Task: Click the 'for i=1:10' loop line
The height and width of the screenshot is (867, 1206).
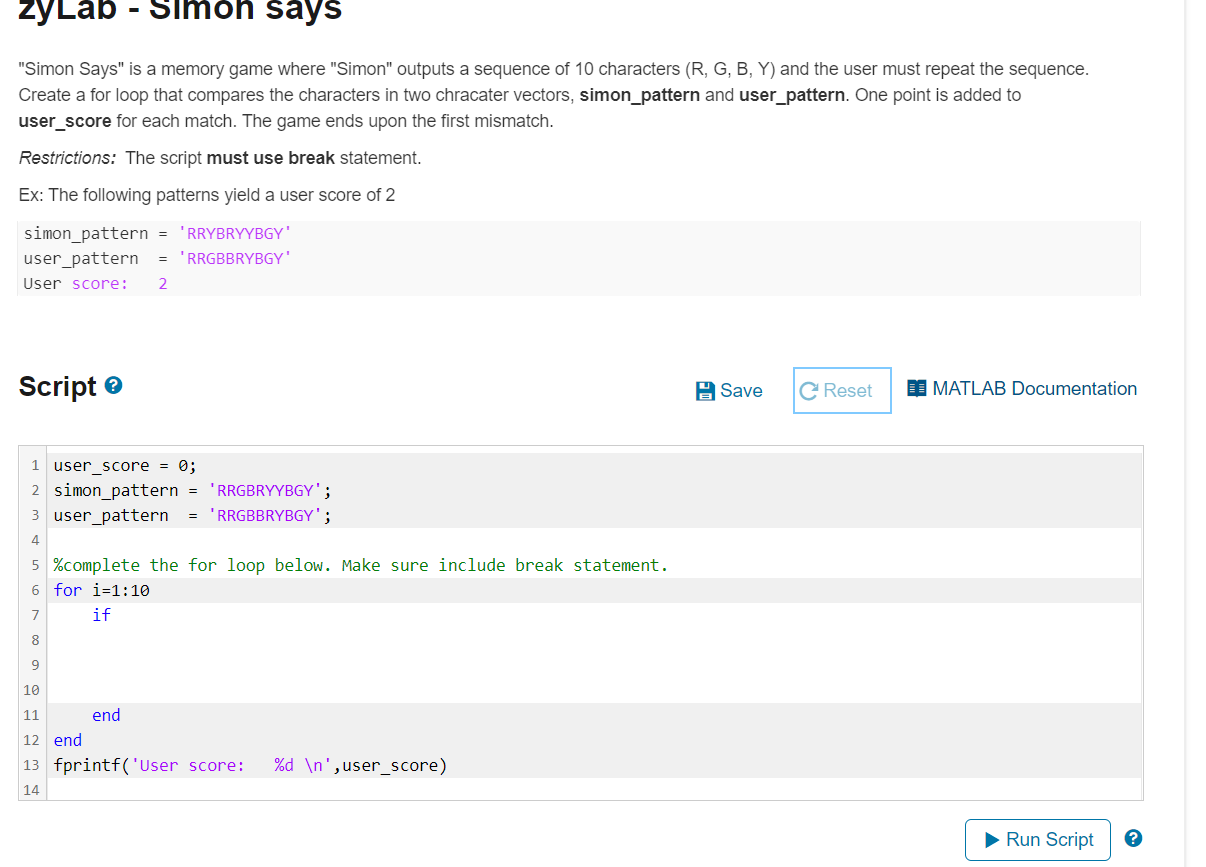Action: [102, 590]
